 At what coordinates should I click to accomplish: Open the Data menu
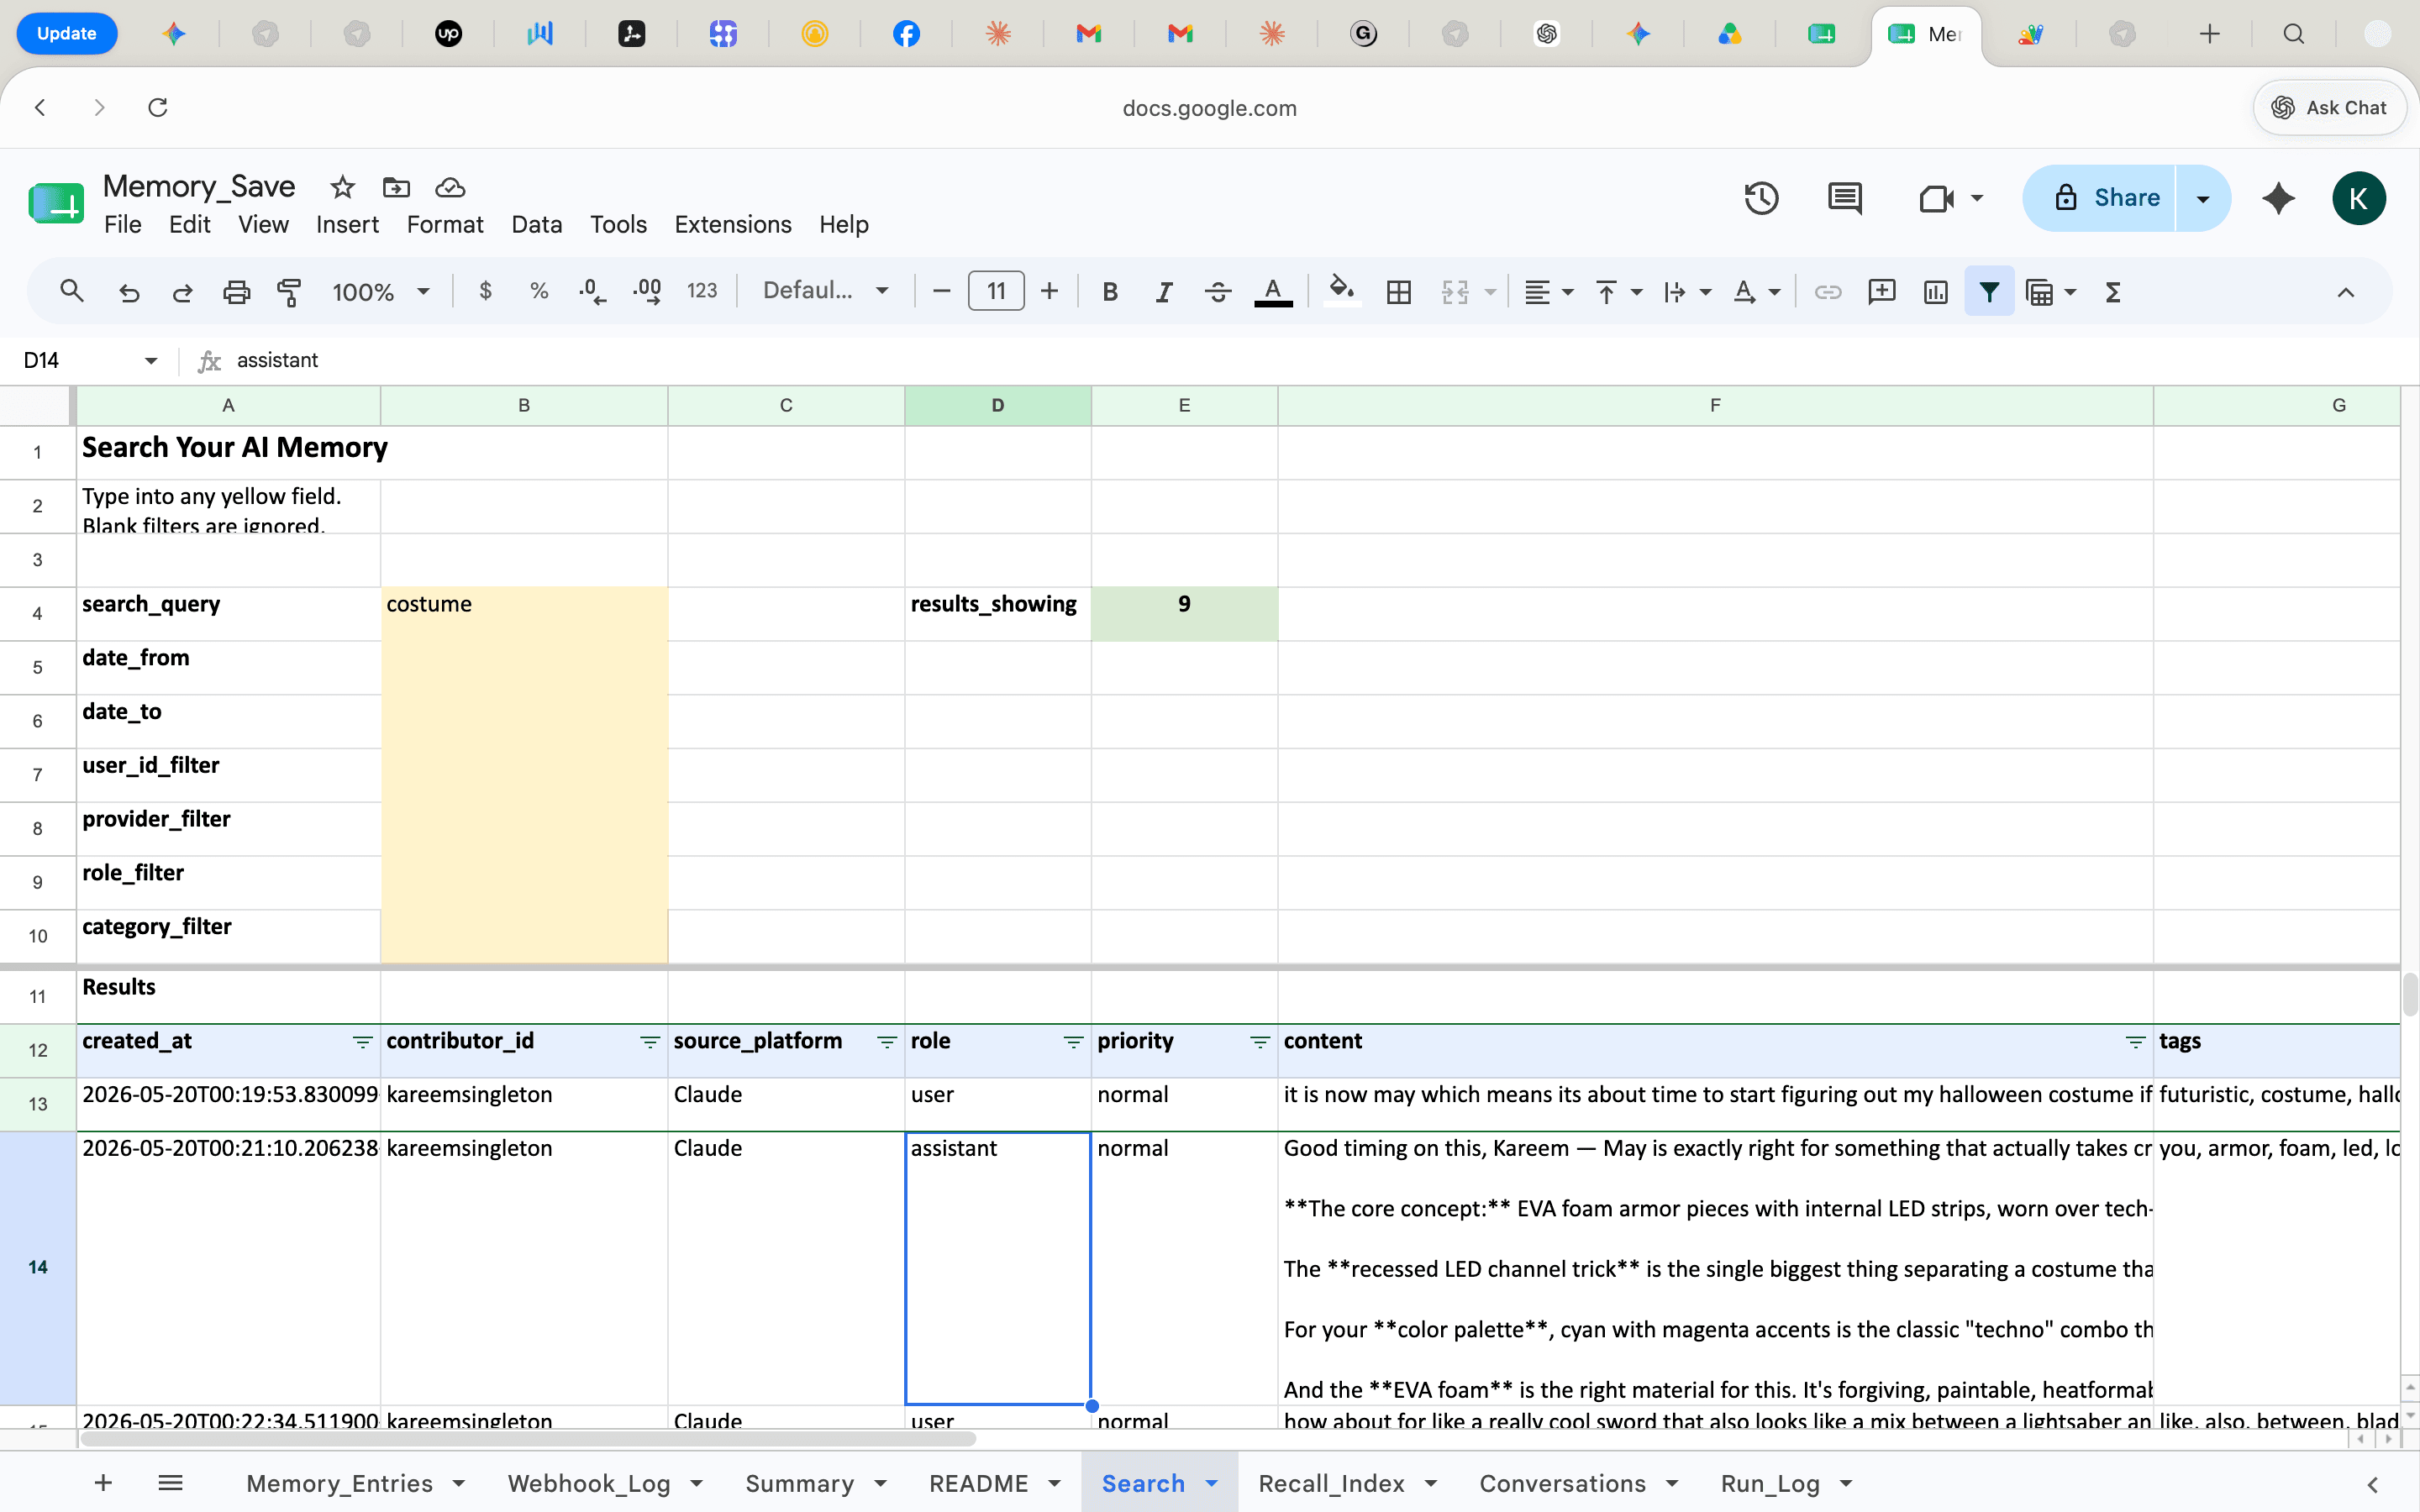537,224
